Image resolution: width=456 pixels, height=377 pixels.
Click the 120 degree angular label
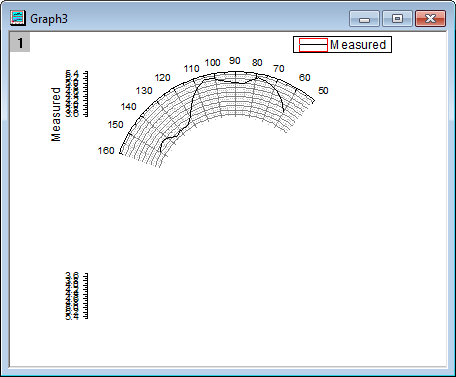tap(162, 78)
